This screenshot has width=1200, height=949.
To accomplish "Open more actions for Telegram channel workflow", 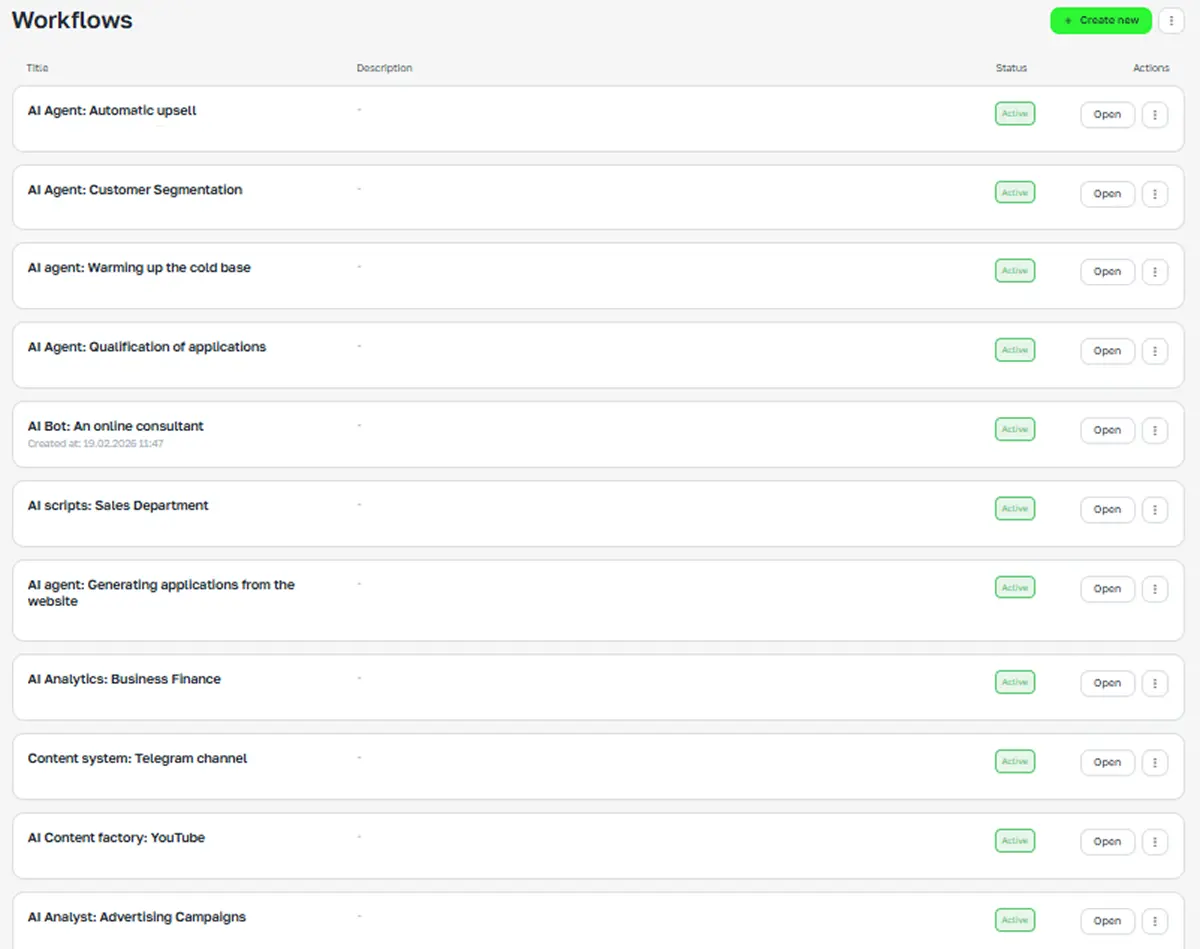I will click(x=1155, y=762).
